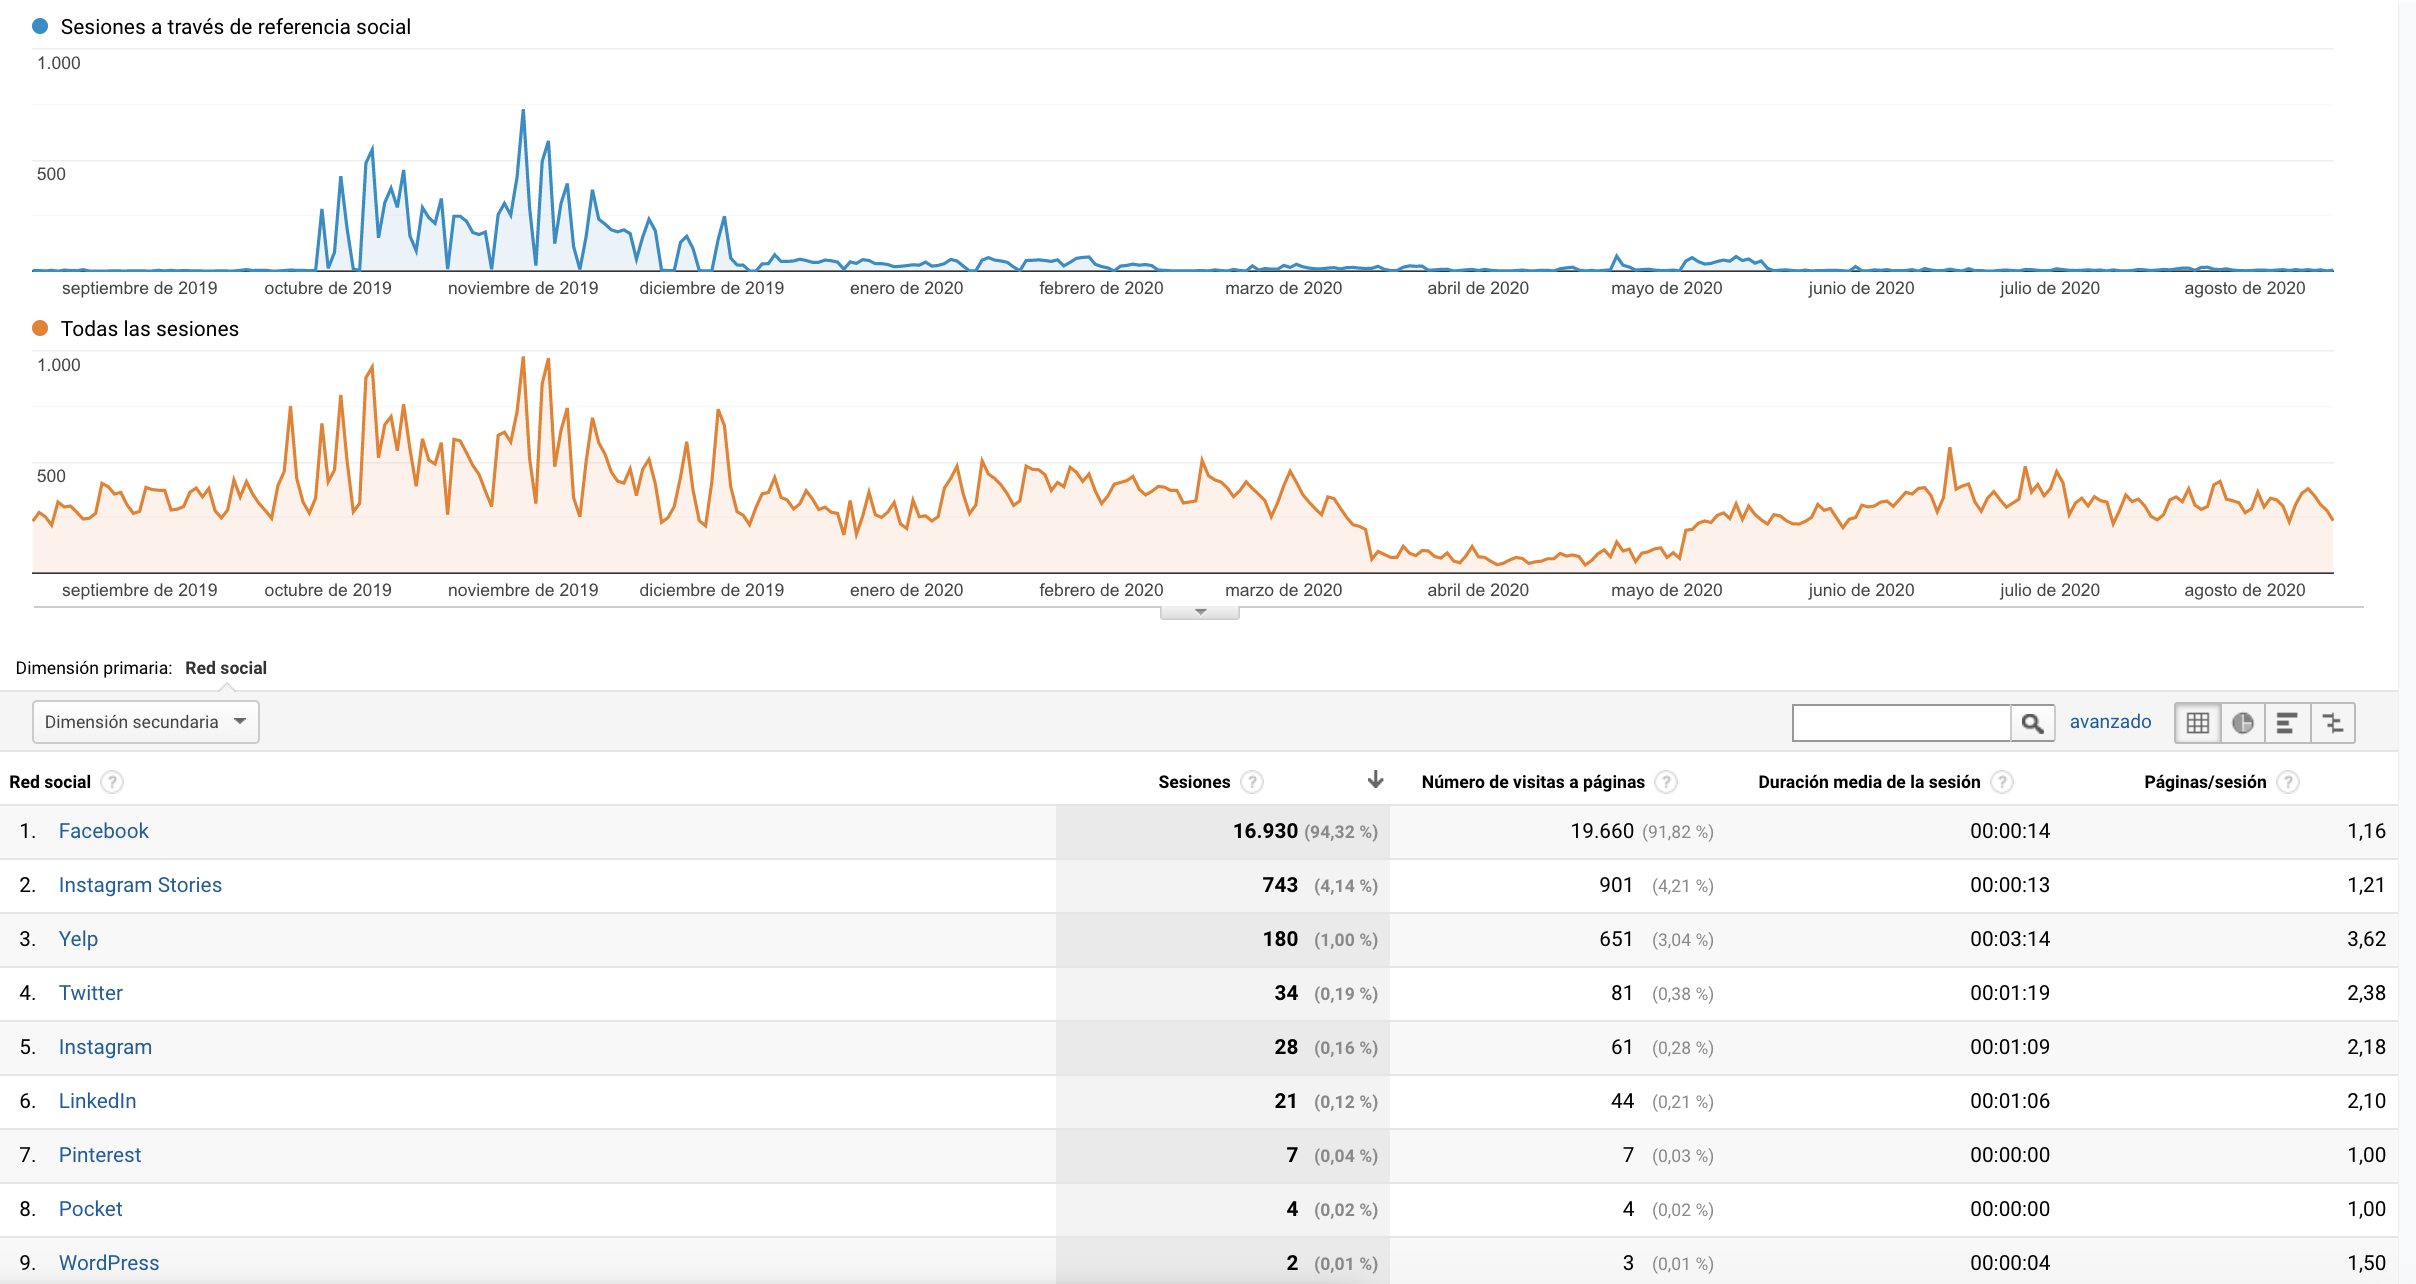Switch to data table view icon

2197,723
